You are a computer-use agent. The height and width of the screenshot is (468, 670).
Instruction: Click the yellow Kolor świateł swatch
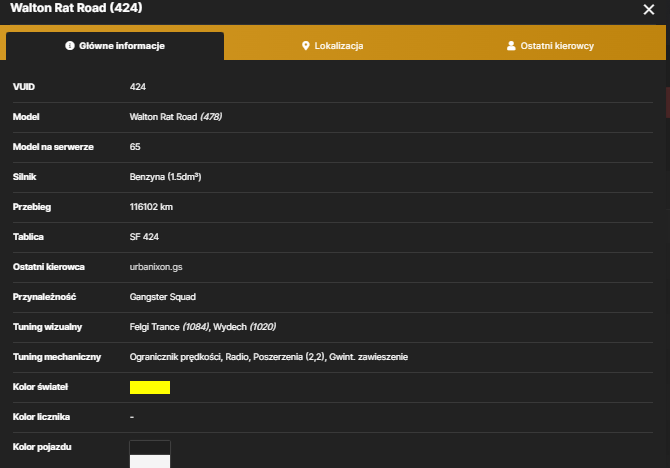pos(150,387)
